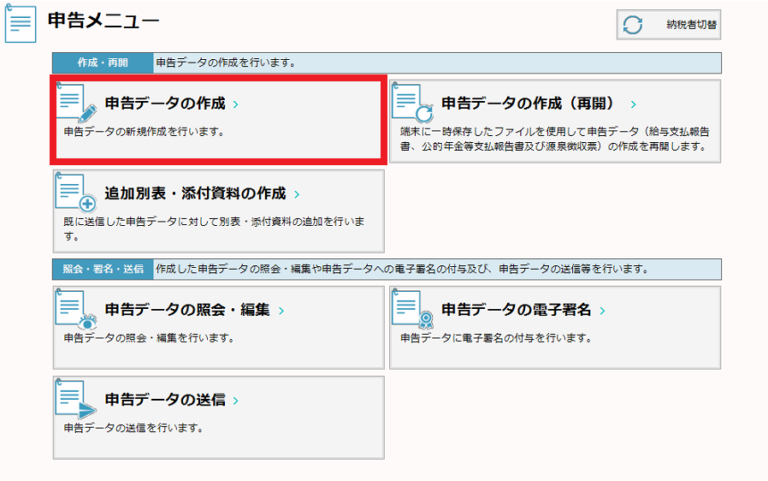Click the description starting 端末に一時保存したファイル
This screenshot has height=481, width=768.
554,139
